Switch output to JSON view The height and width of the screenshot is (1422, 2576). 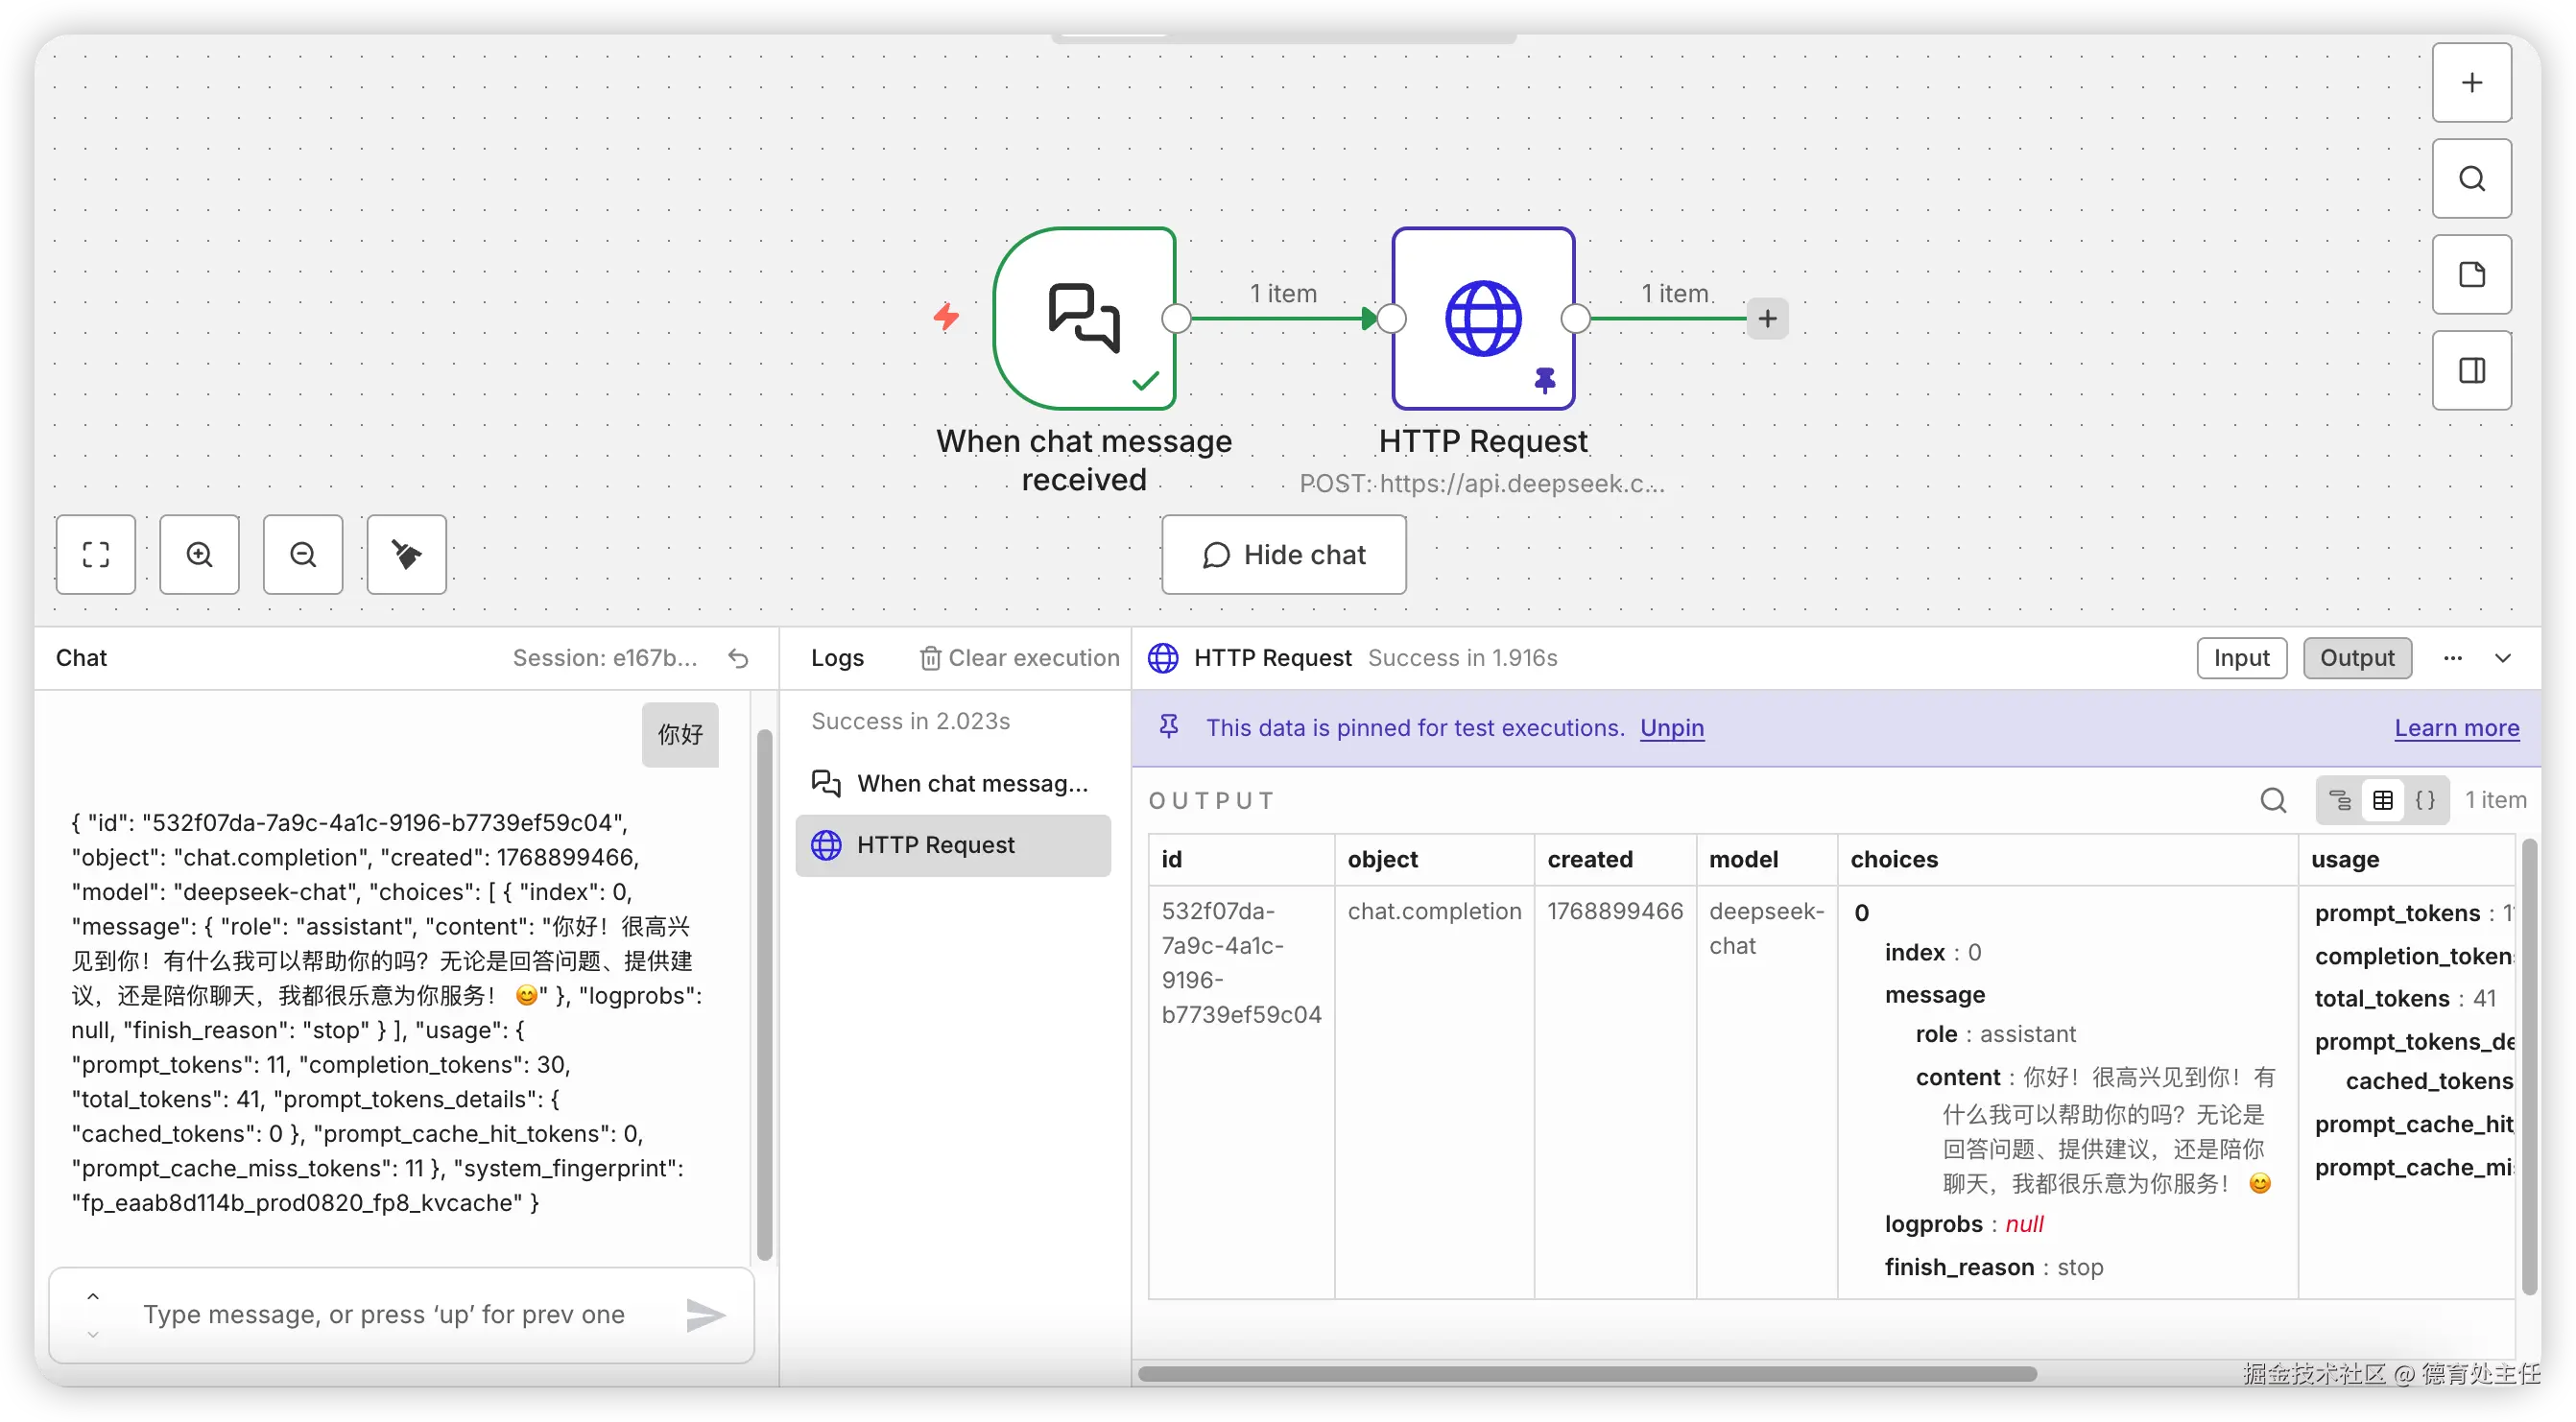pos(2425,800)
